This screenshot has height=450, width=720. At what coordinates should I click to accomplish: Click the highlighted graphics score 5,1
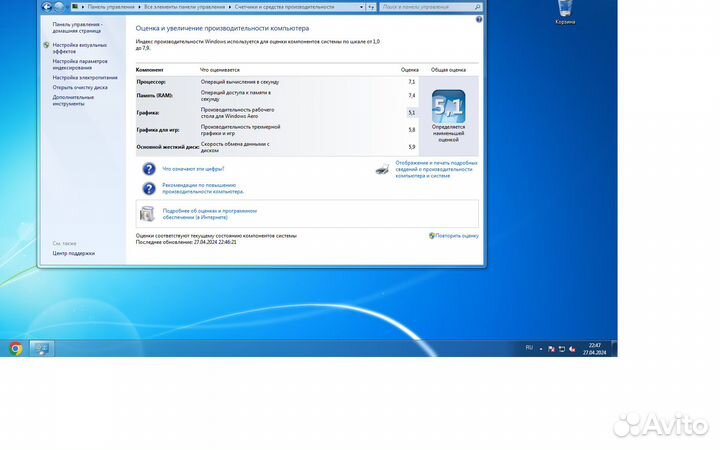[411, 112]
